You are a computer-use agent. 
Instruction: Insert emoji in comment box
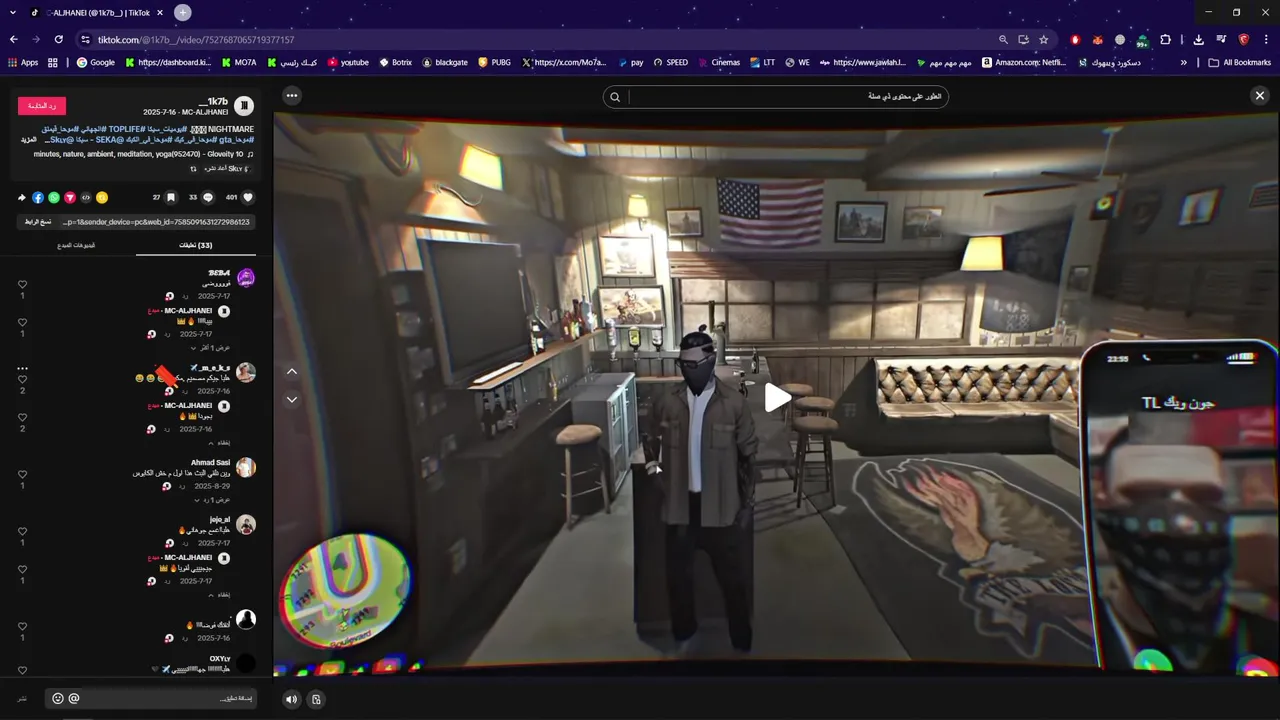pyautogui.click(x=57, y=699)
